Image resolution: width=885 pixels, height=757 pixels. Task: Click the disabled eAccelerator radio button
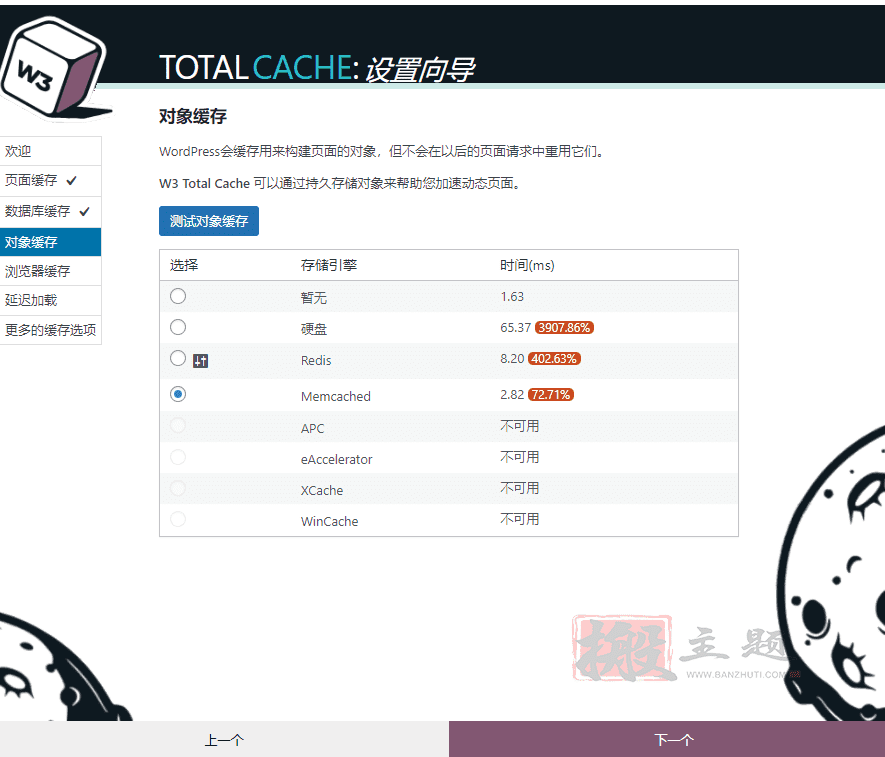(178, 457)
